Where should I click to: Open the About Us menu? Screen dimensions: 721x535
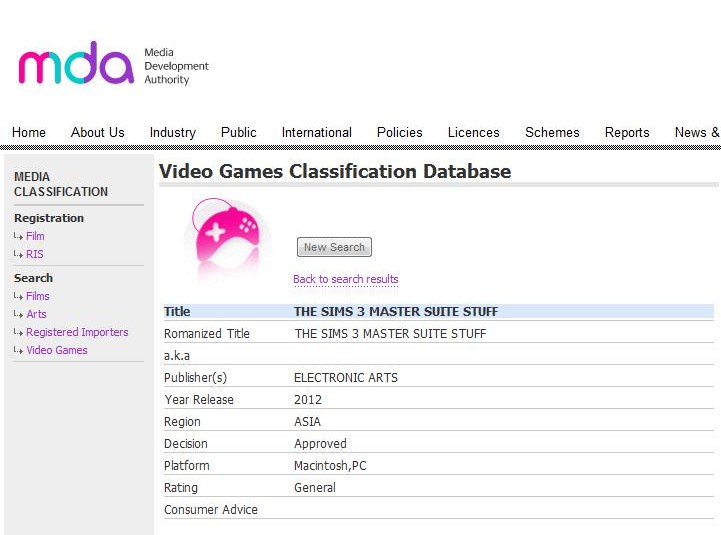click(x=97, y=132)
